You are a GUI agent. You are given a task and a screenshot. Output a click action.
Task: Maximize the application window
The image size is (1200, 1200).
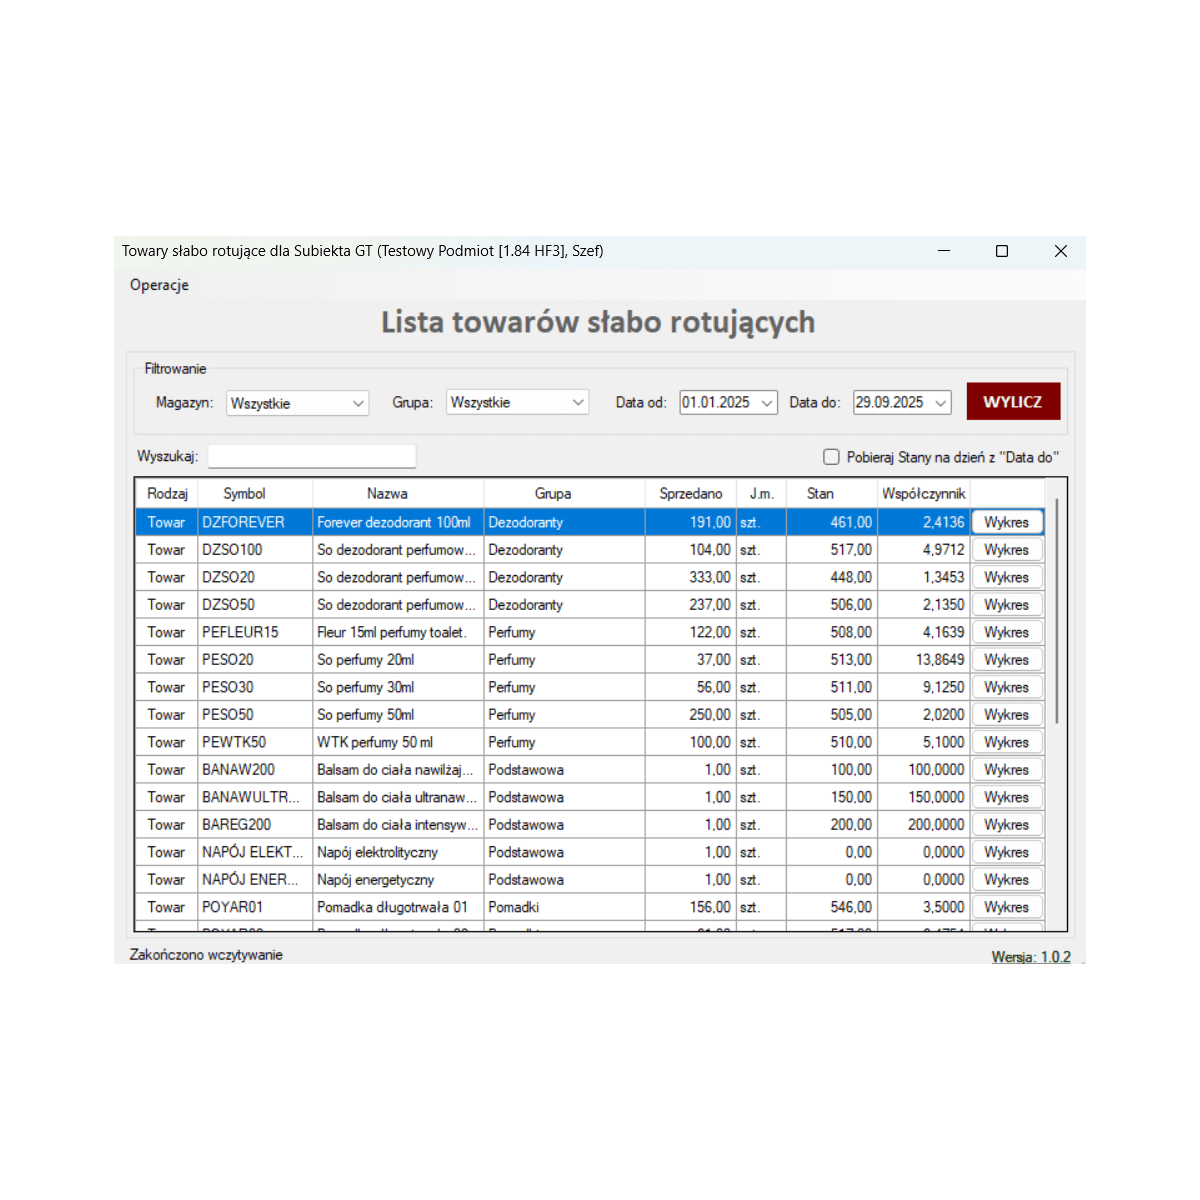click(x=1001, y=251)
